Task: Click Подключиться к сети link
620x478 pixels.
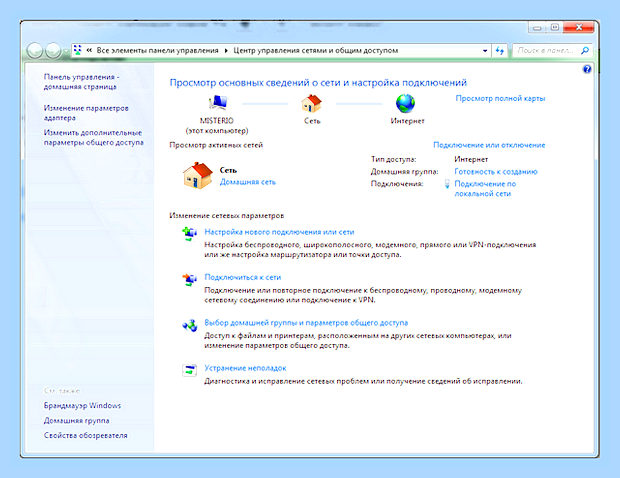Action: click(242, 277)
